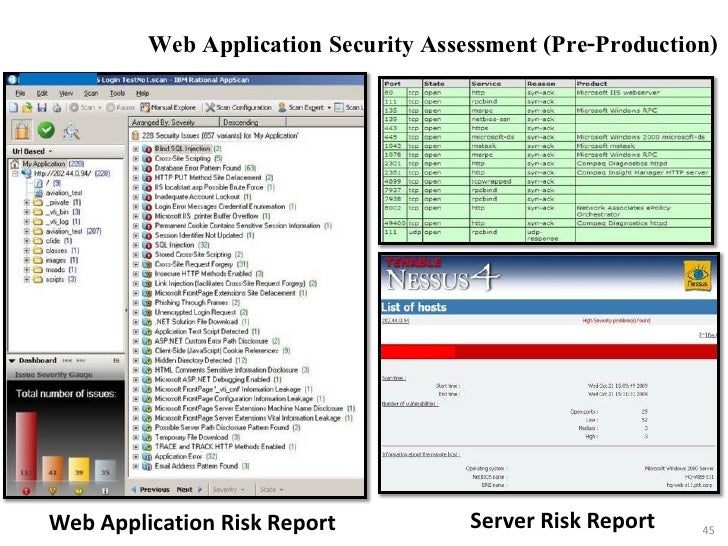Viewport: 728px width, 546px height.
Task: Select Application Error (32) issue icon
Action: (x=147, y=457)
